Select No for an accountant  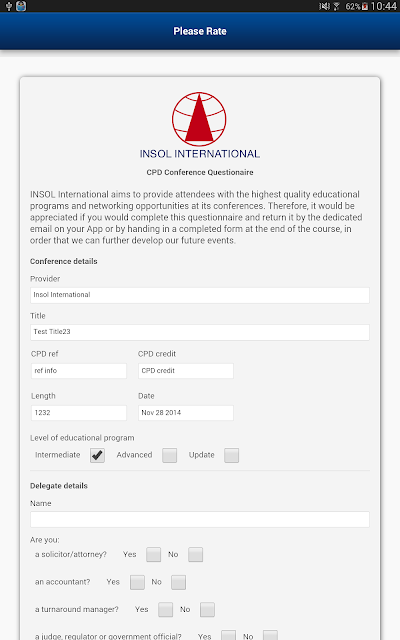pos(178,582)
